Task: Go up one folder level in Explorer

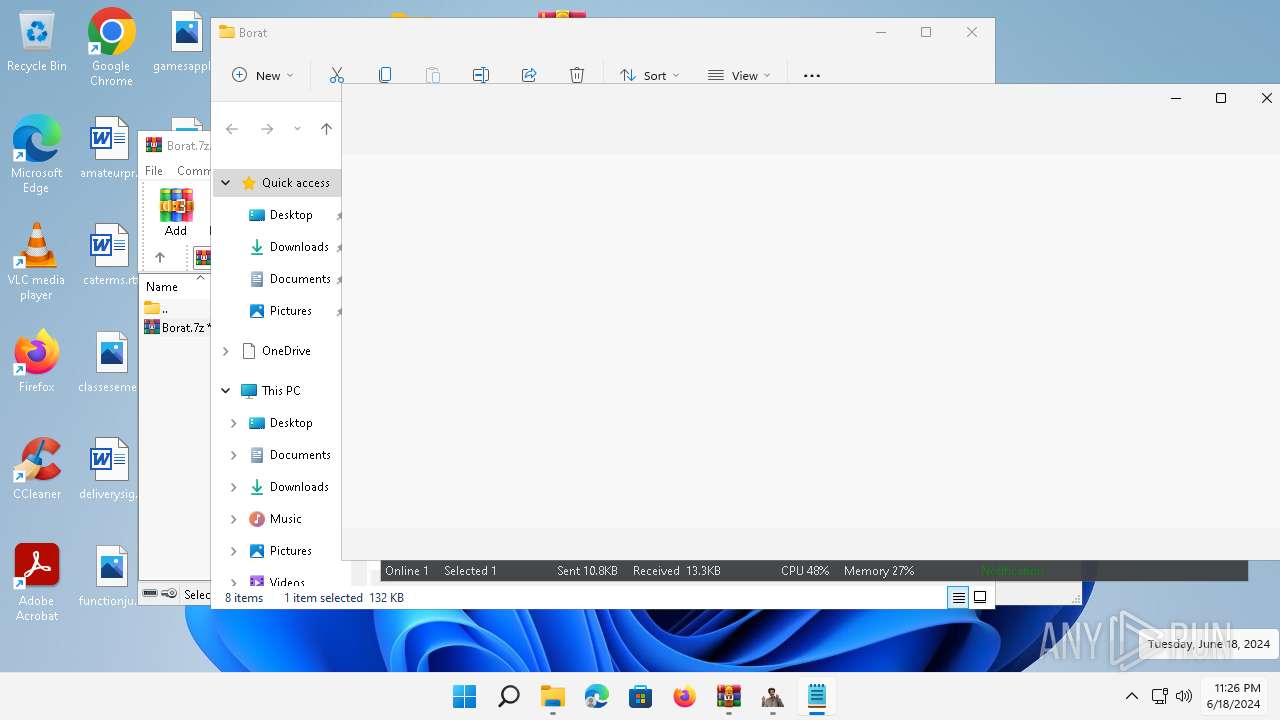Action: (x=326, y=129)
